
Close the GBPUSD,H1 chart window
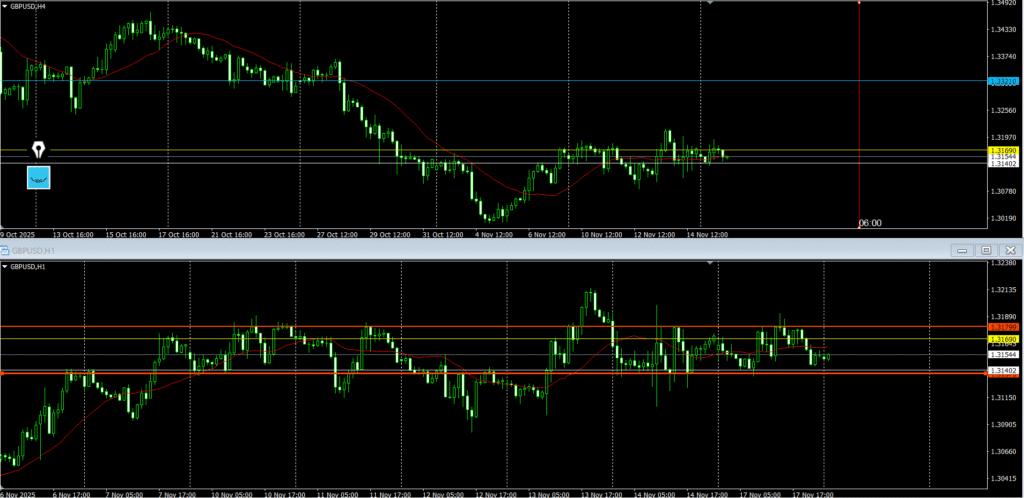[1010, 250]
